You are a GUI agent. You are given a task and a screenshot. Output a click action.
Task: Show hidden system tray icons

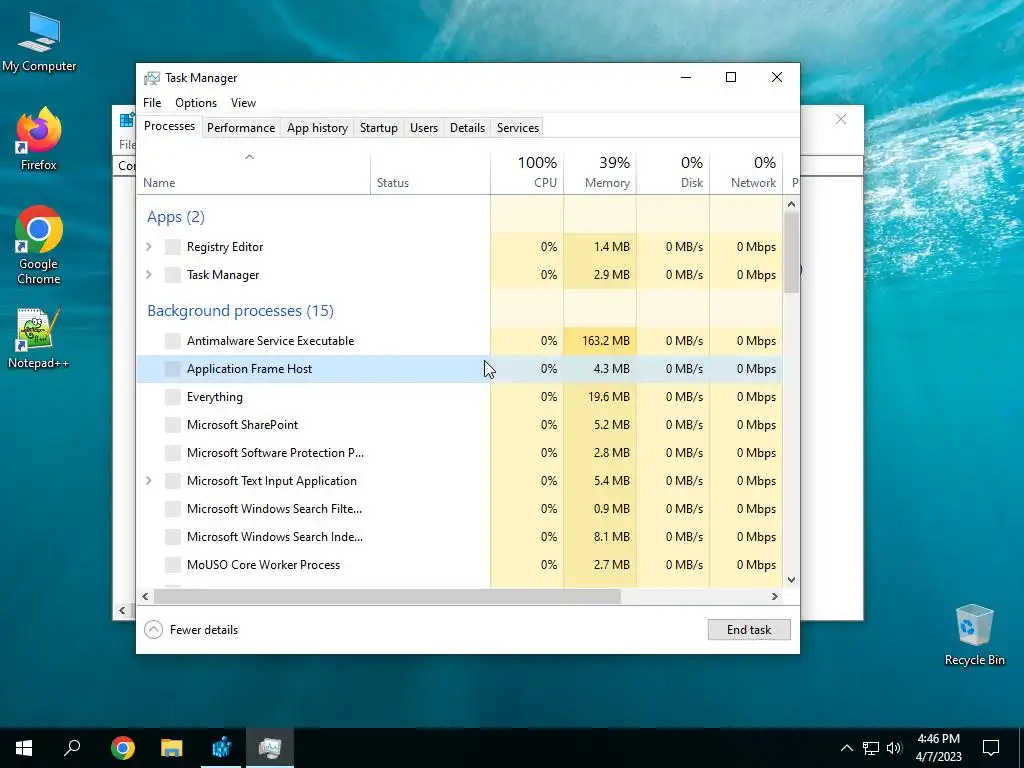click(846, 748)
